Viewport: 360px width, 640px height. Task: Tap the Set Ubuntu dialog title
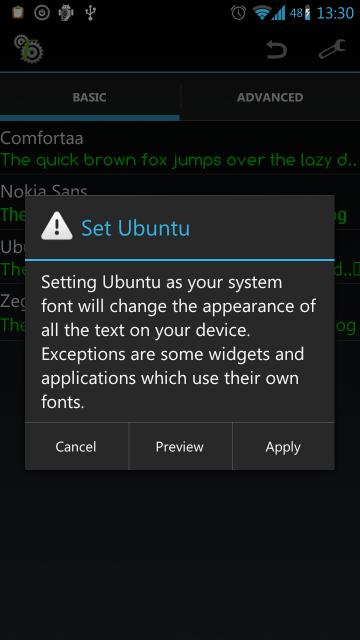pyautogui.click(x=136, y=228)
